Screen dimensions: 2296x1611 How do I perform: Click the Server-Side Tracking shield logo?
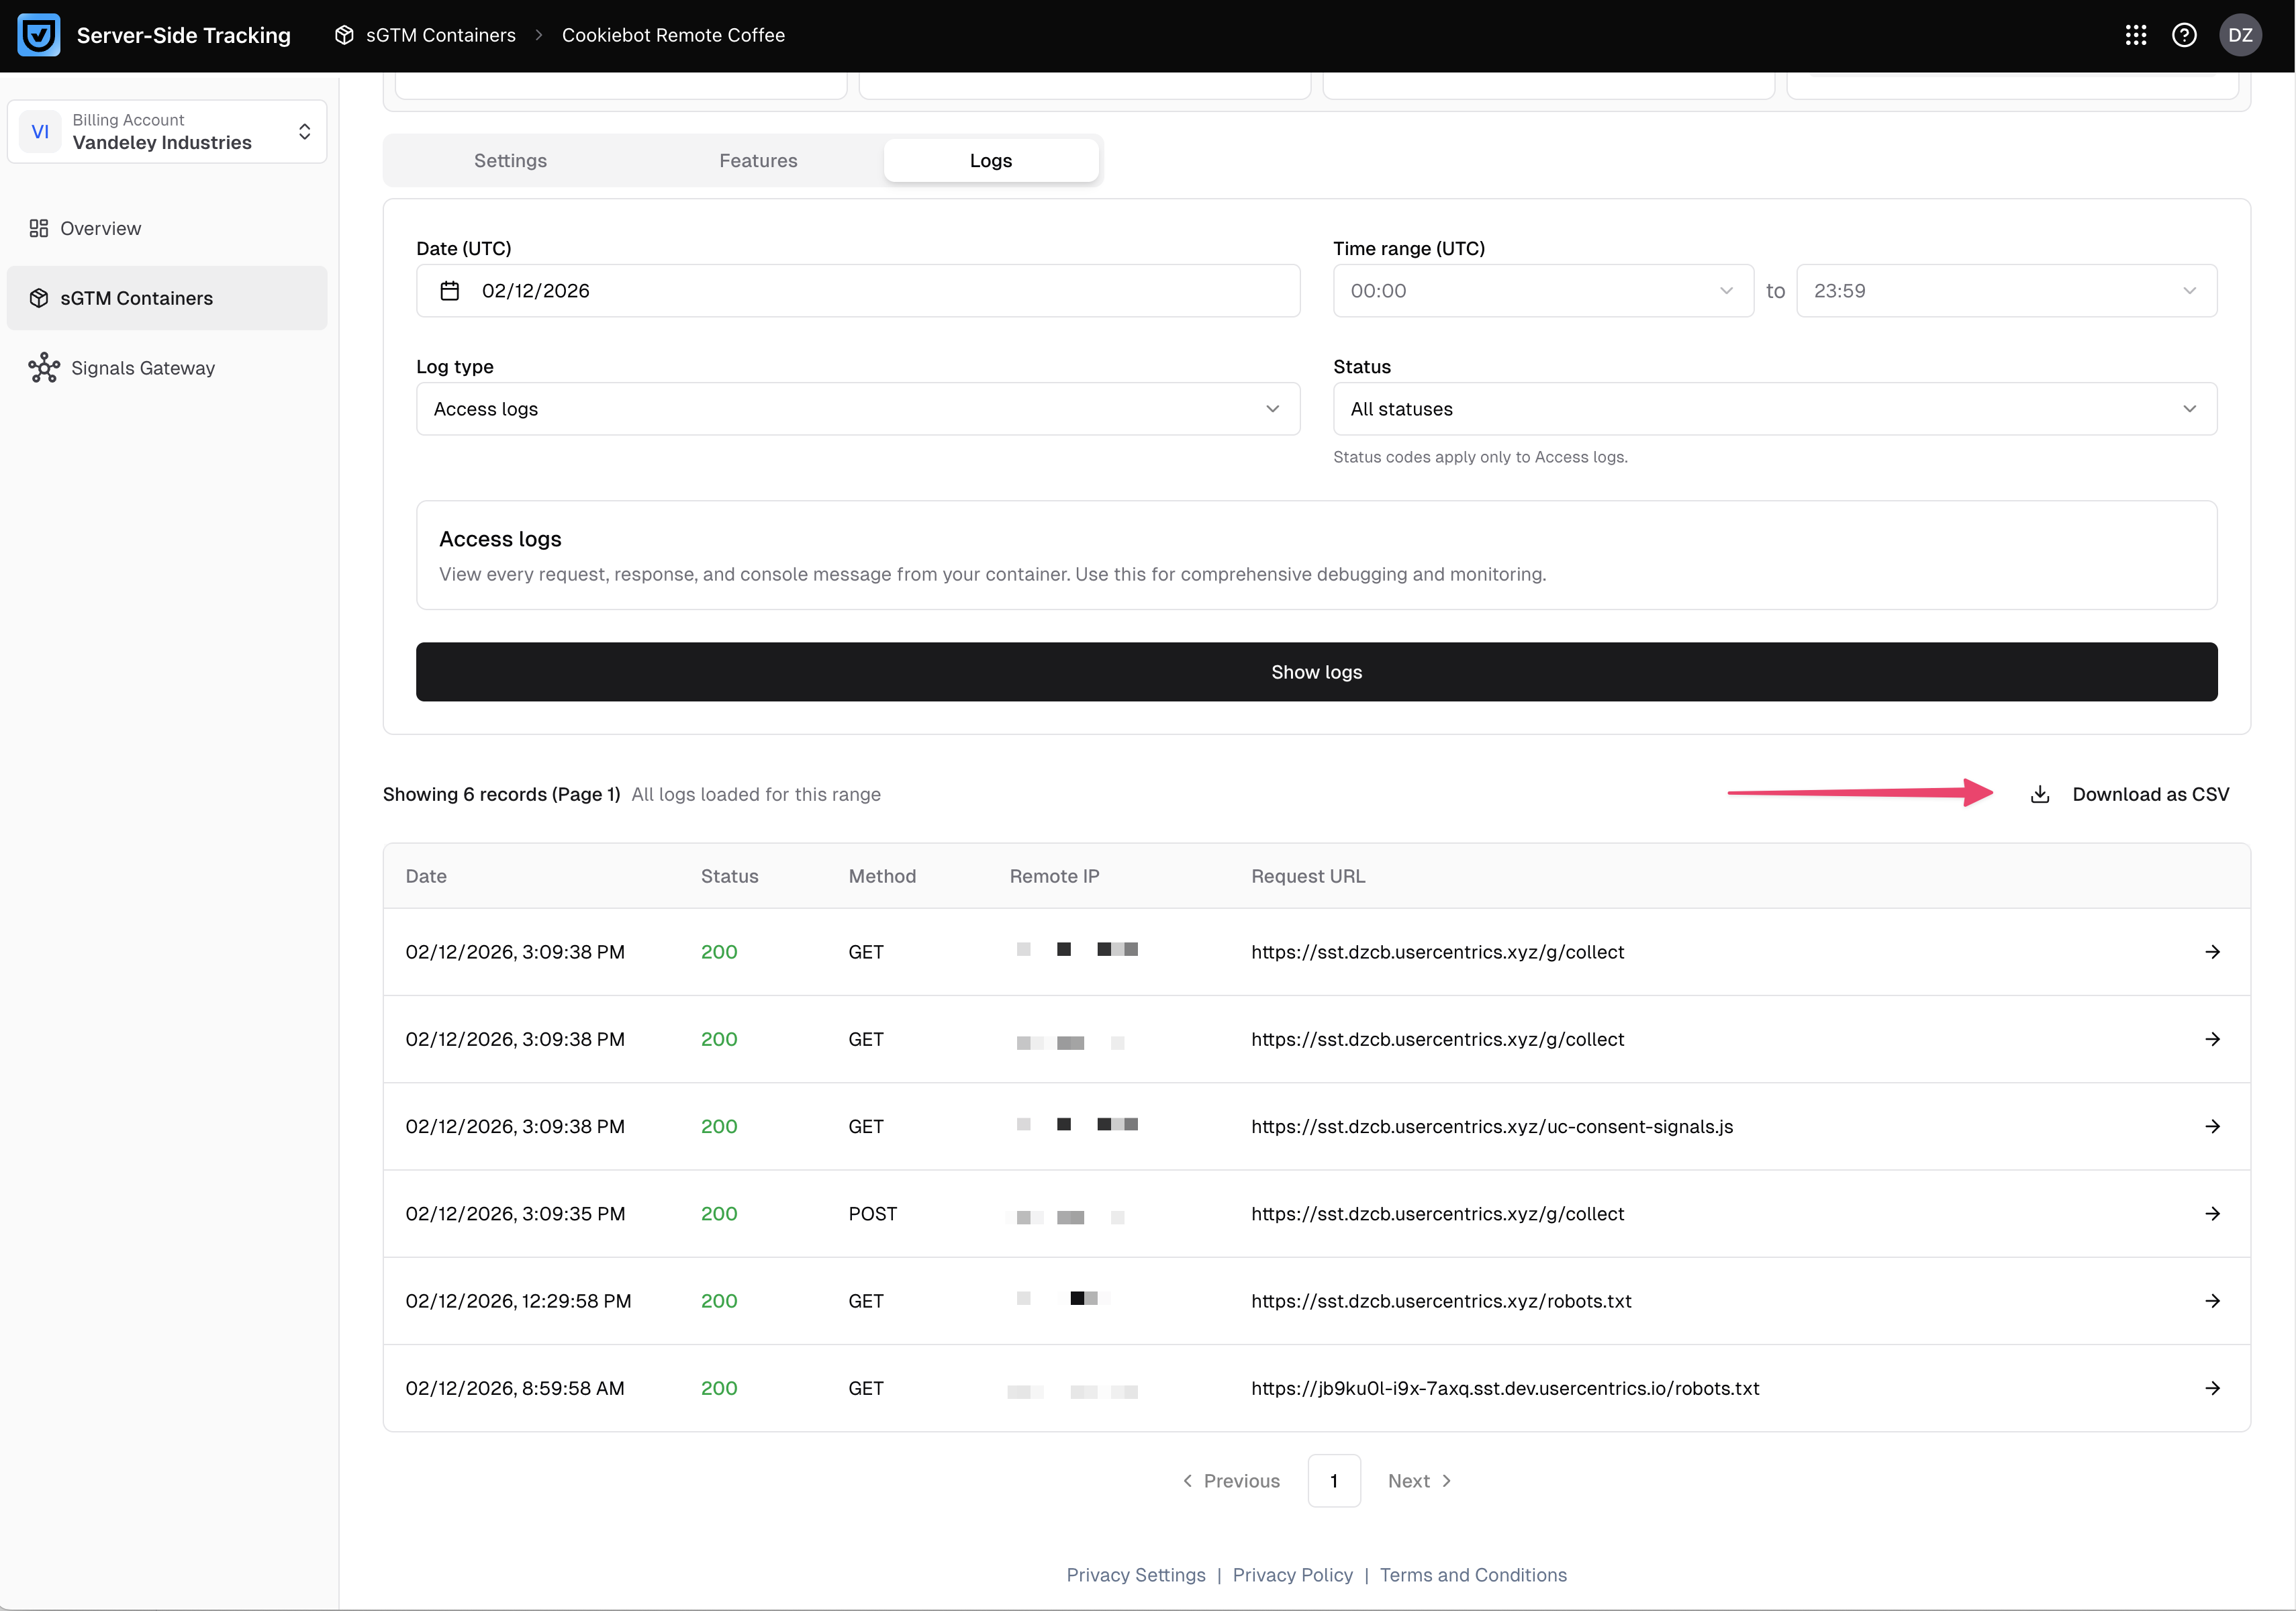39,35
